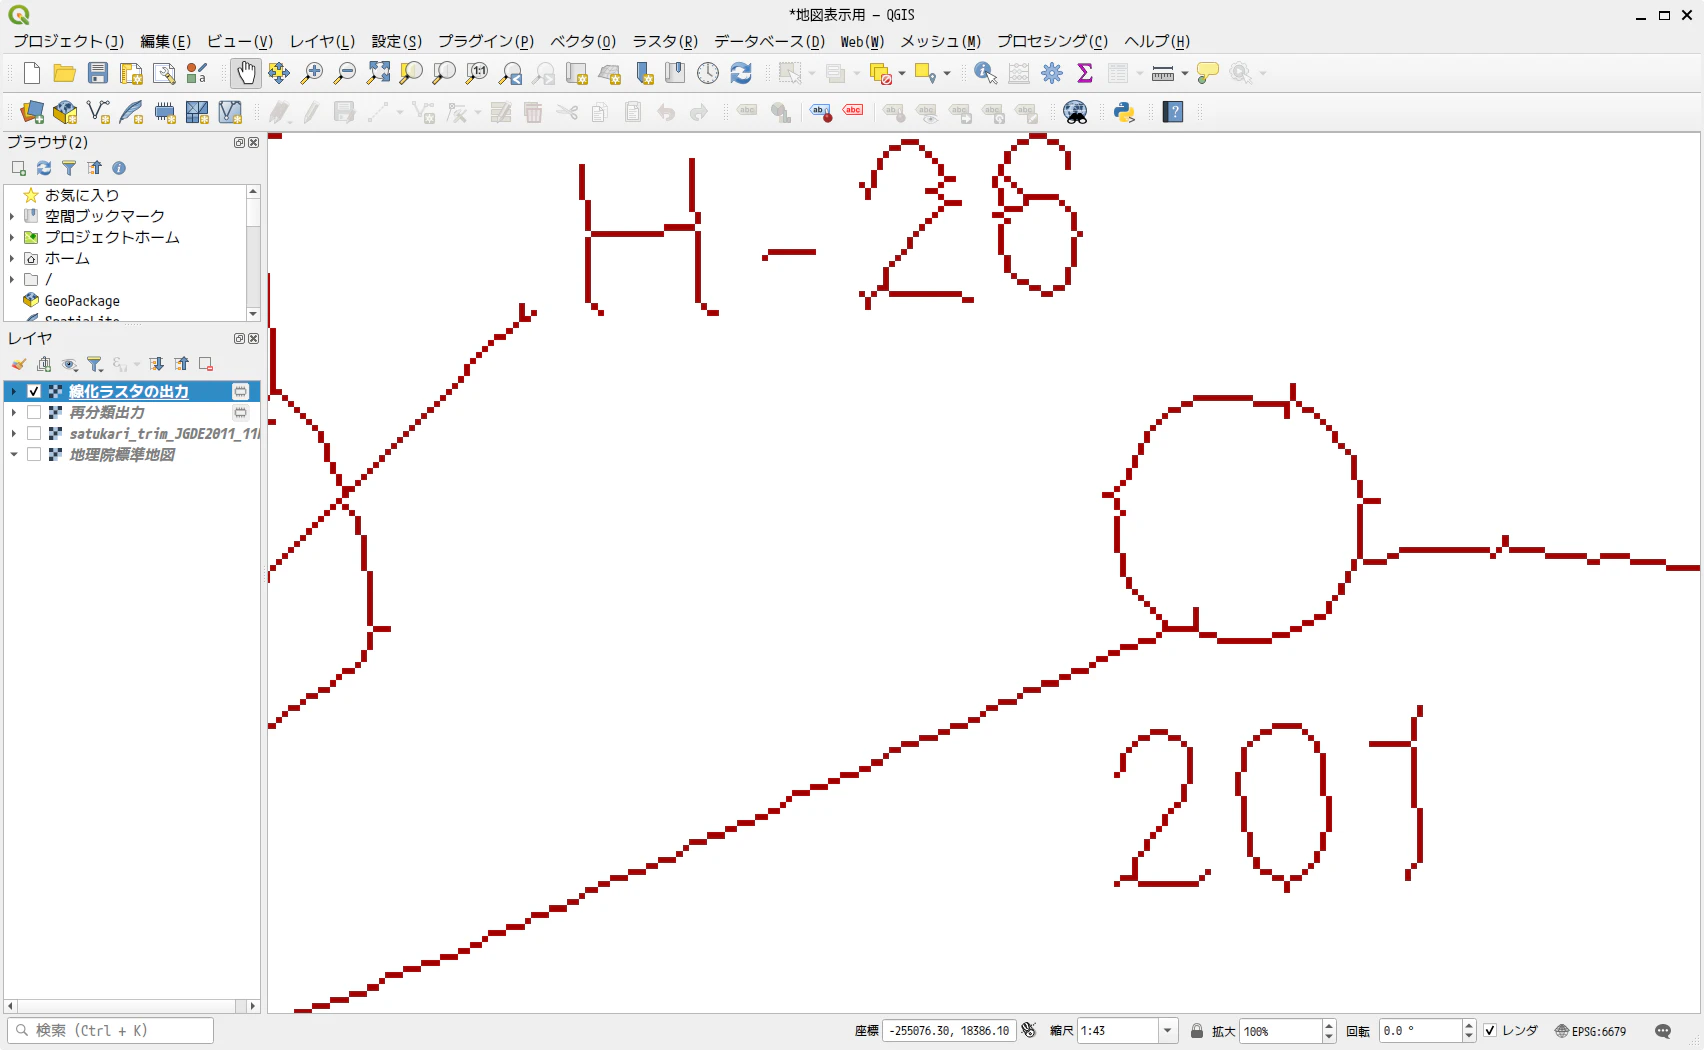Go to the previous zoom extent
This screenshot has width=1704, height=1050.
tap(510, 73)
